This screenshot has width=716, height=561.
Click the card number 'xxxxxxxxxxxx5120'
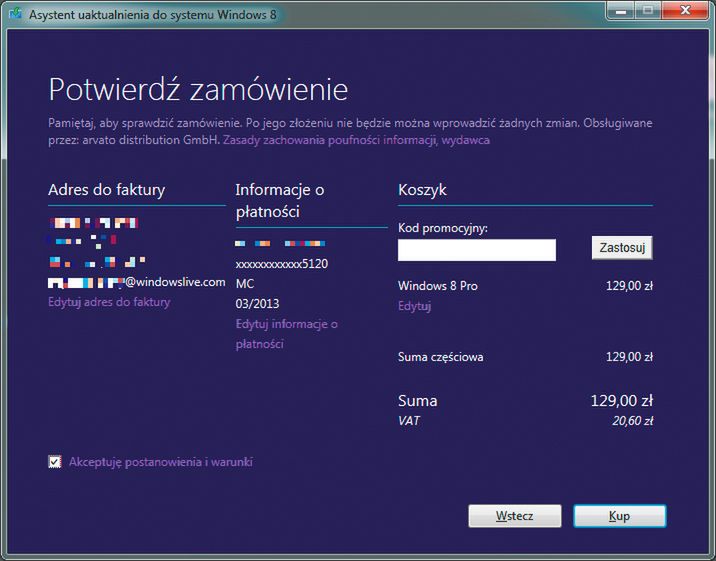[x=282, y=264]
